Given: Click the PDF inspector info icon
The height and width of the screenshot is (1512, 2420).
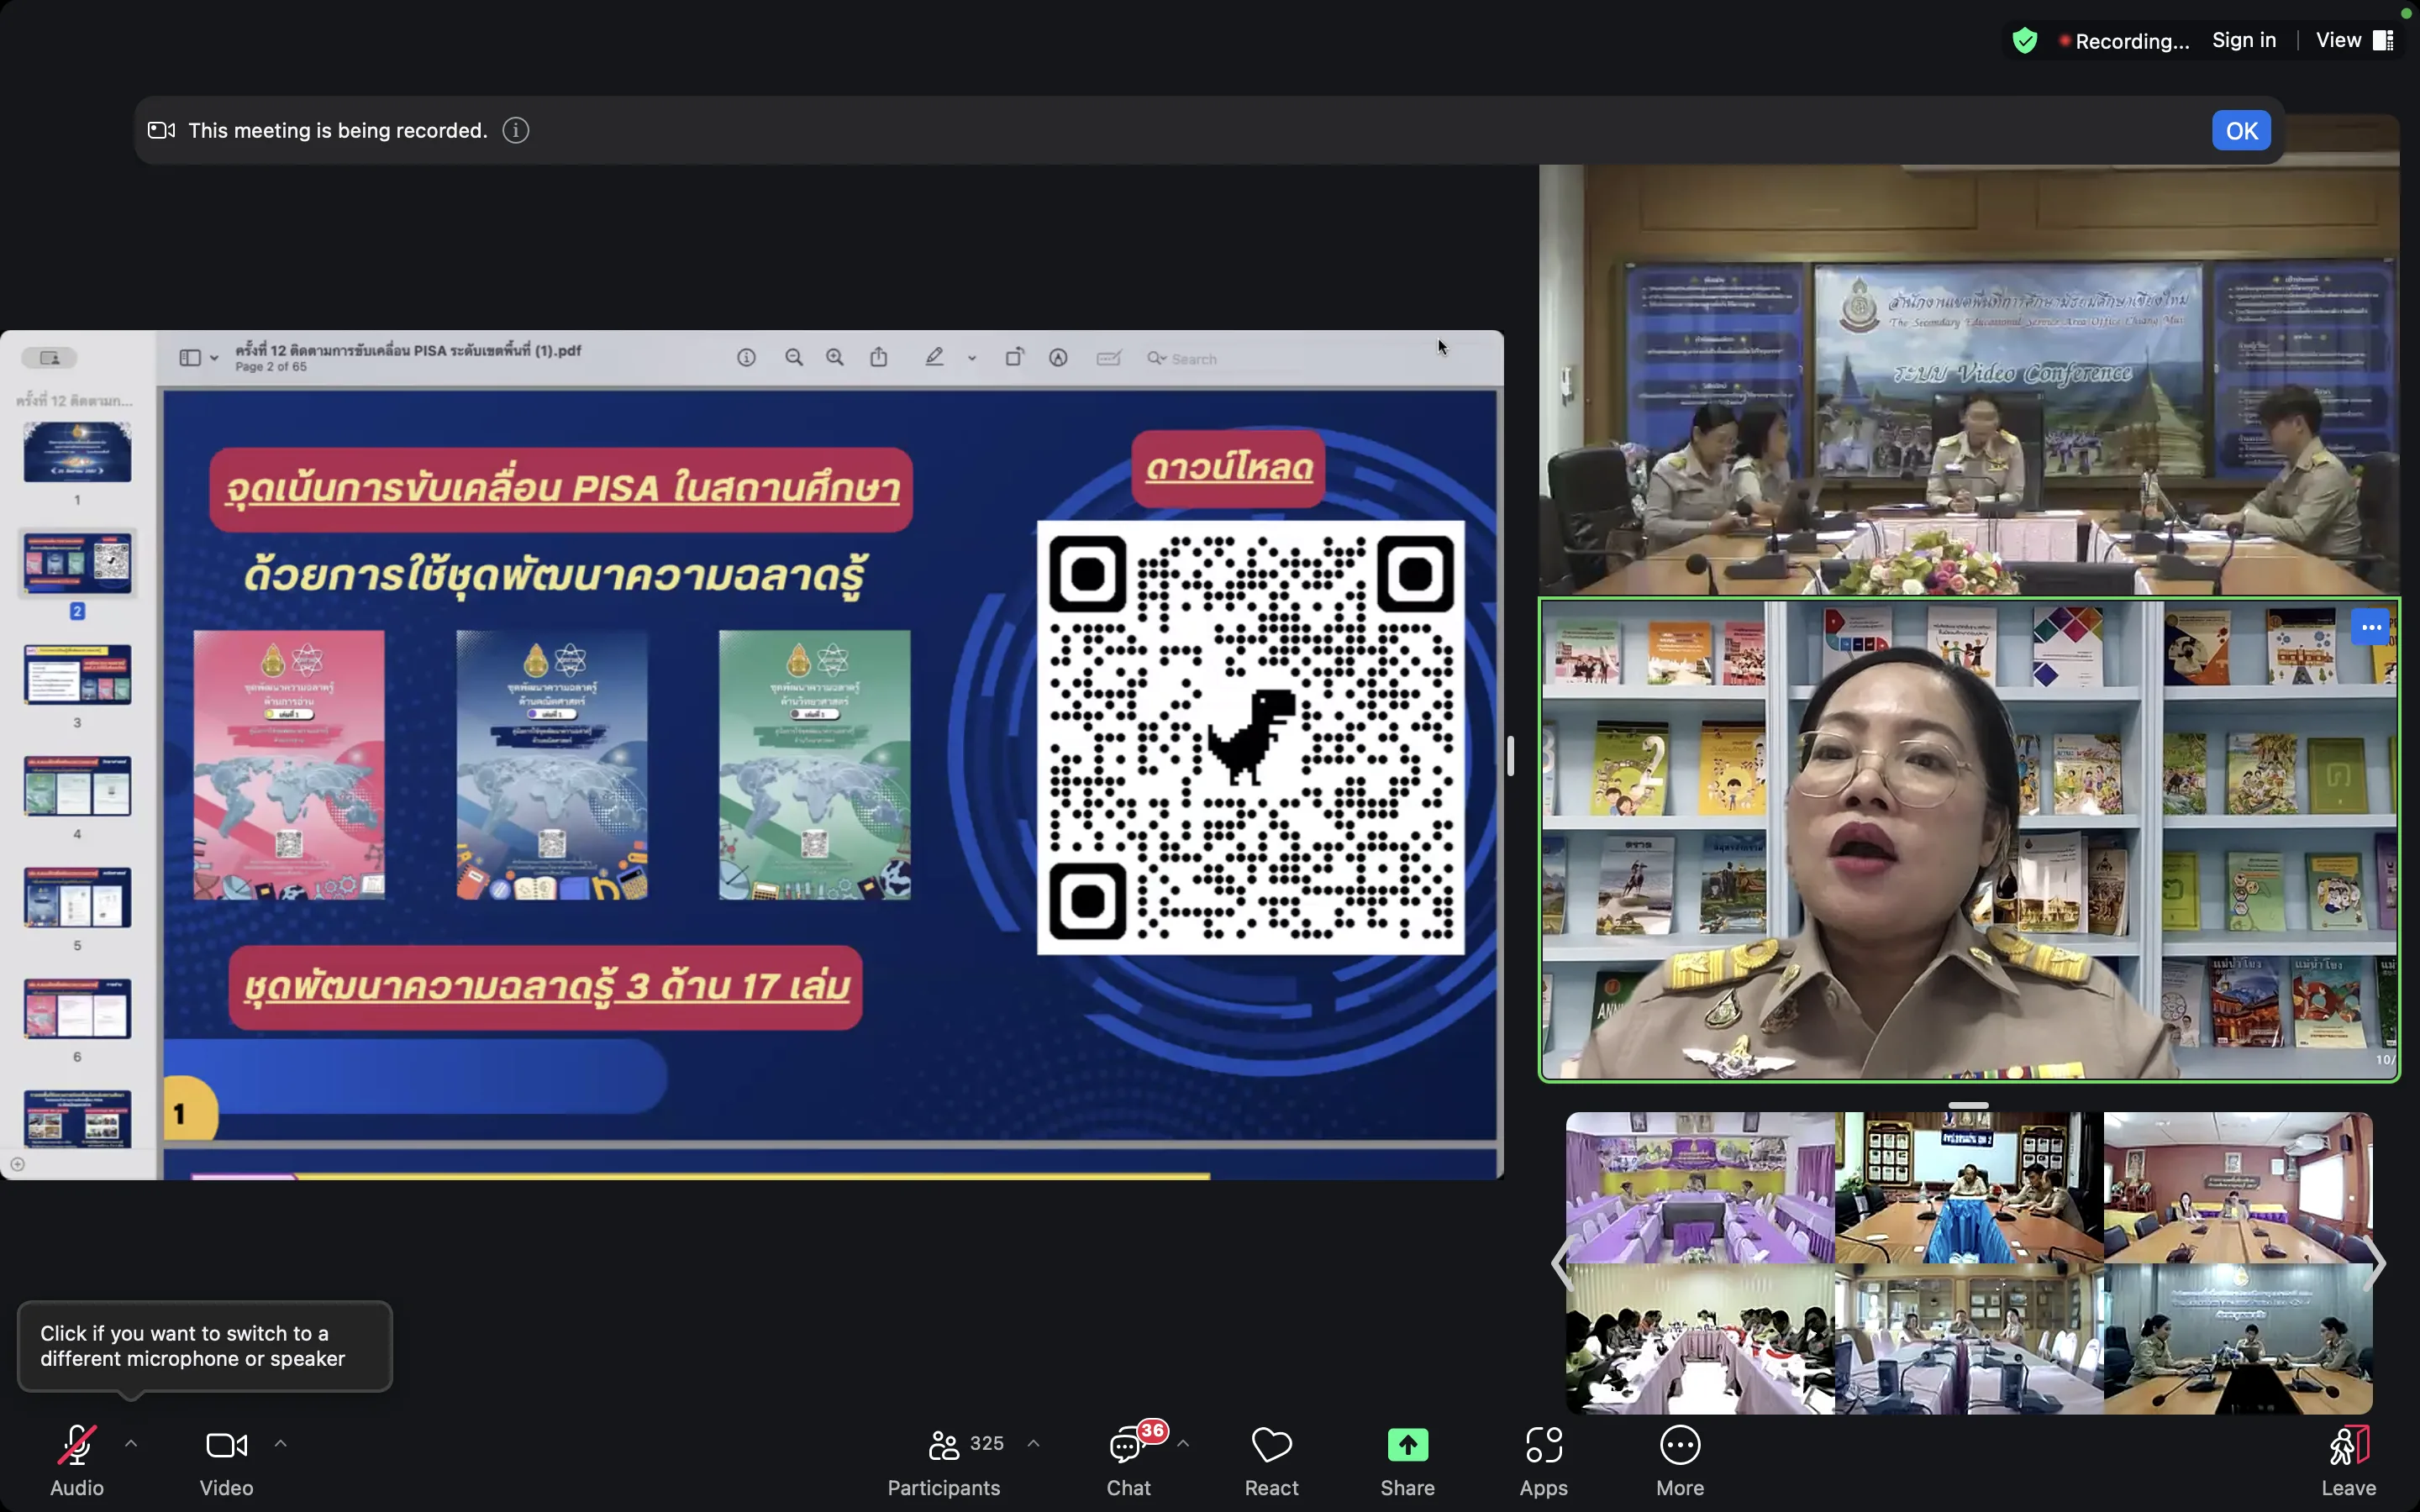Looking at the screenshot, I should click(746, 358).
